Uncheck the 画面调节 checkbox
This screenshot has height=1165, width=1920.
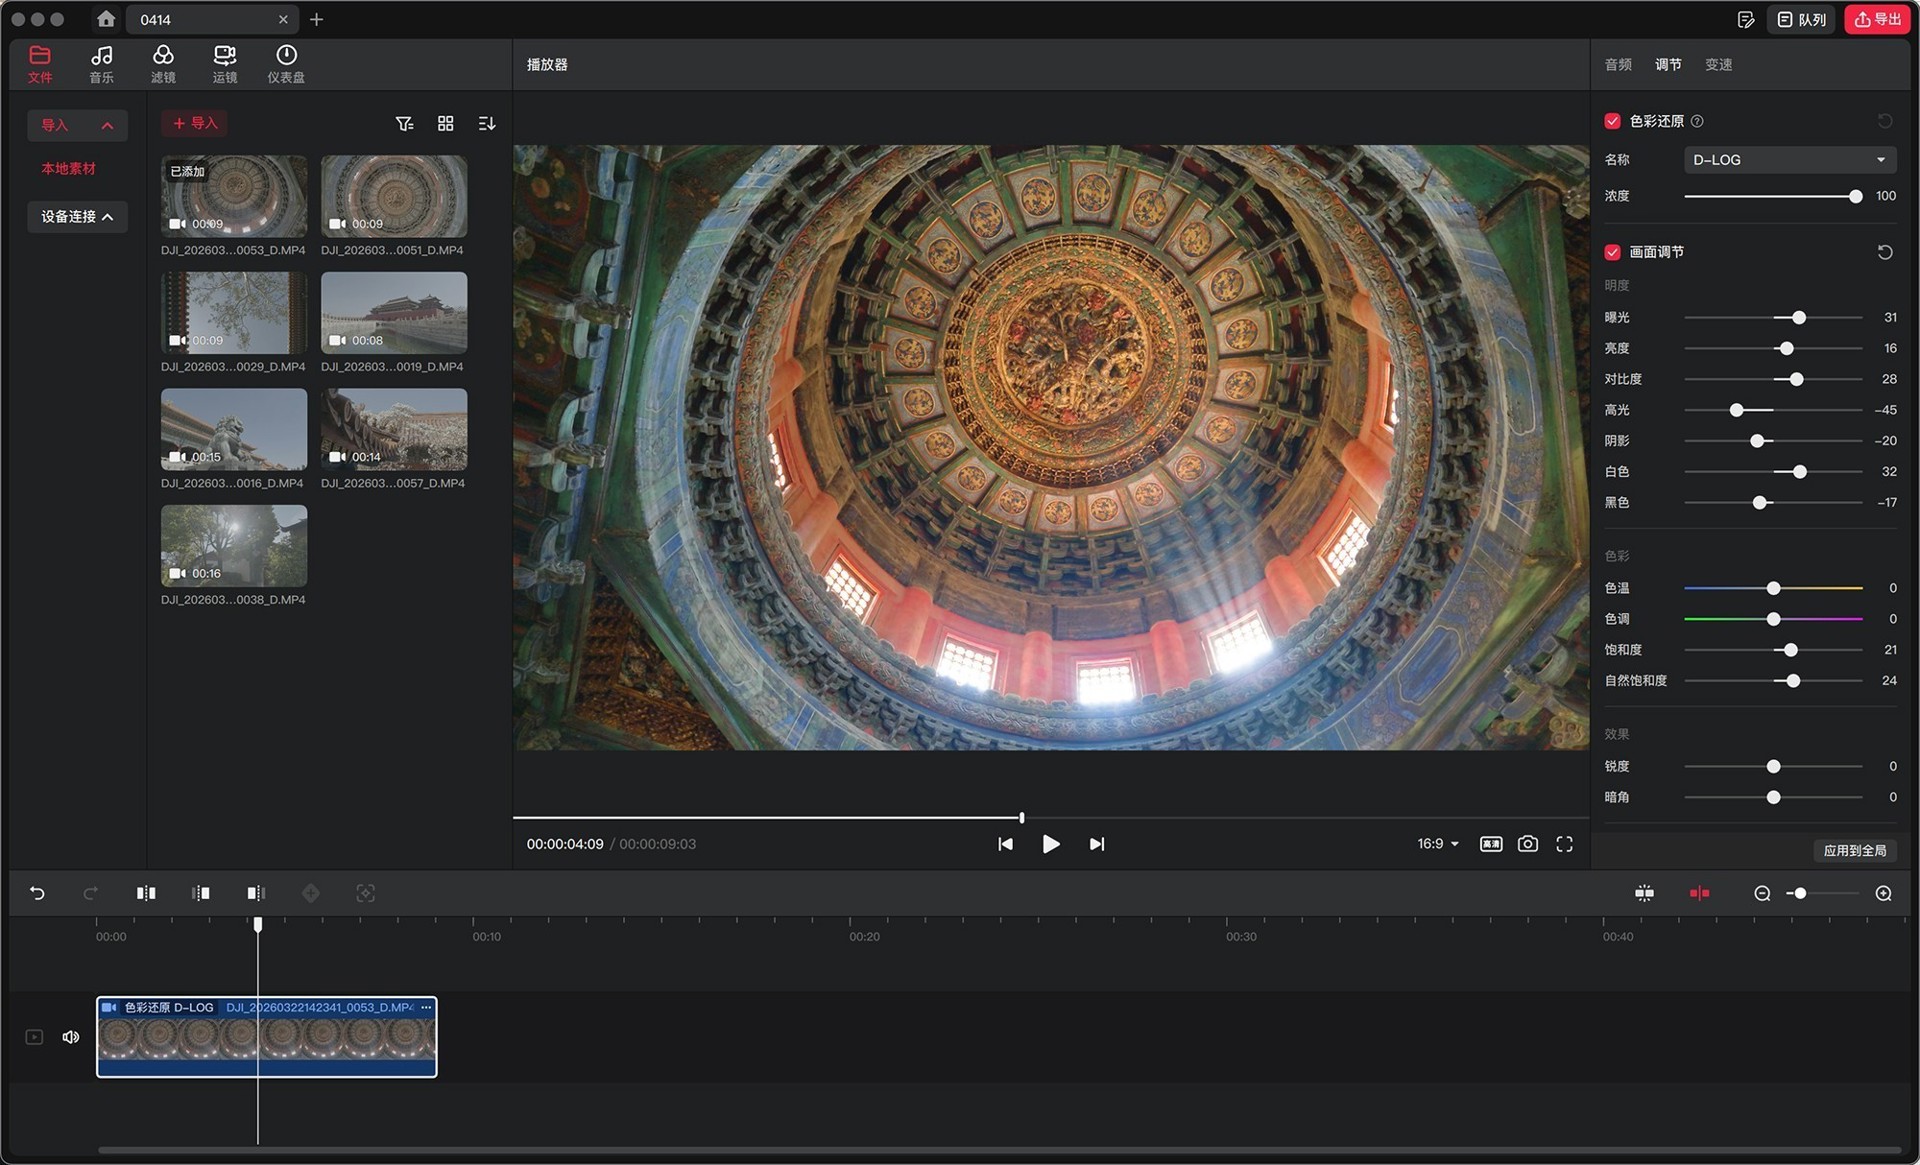click(1612, 252)
